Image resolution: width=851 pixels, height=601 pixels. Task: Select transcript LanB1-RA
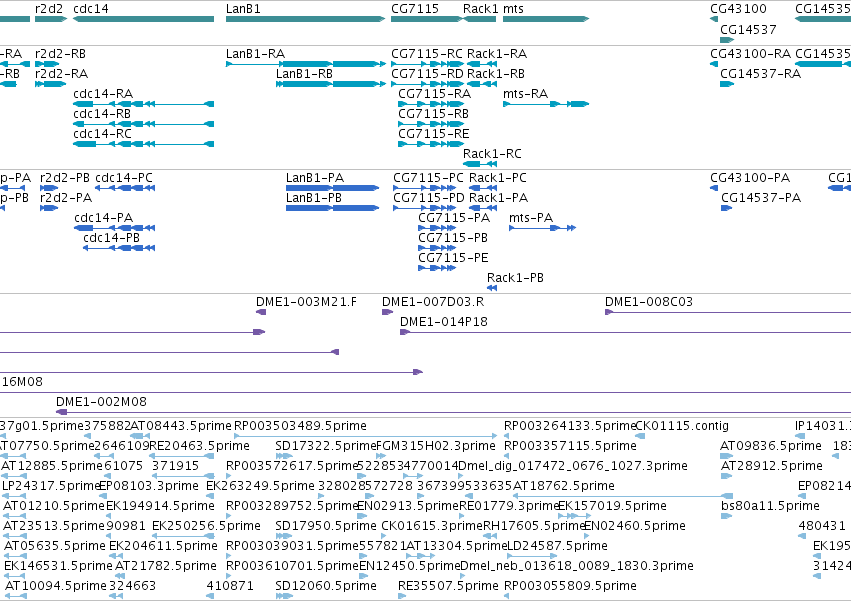pyautogui.click(x=306, y=64)
